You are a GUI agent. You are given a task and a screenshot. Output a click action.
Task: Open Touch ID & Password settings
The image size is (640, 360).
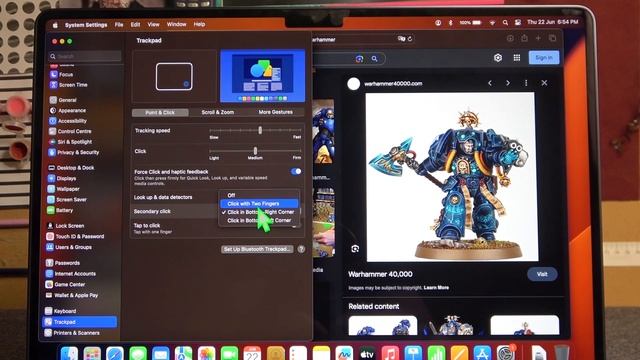coord(76,236)
